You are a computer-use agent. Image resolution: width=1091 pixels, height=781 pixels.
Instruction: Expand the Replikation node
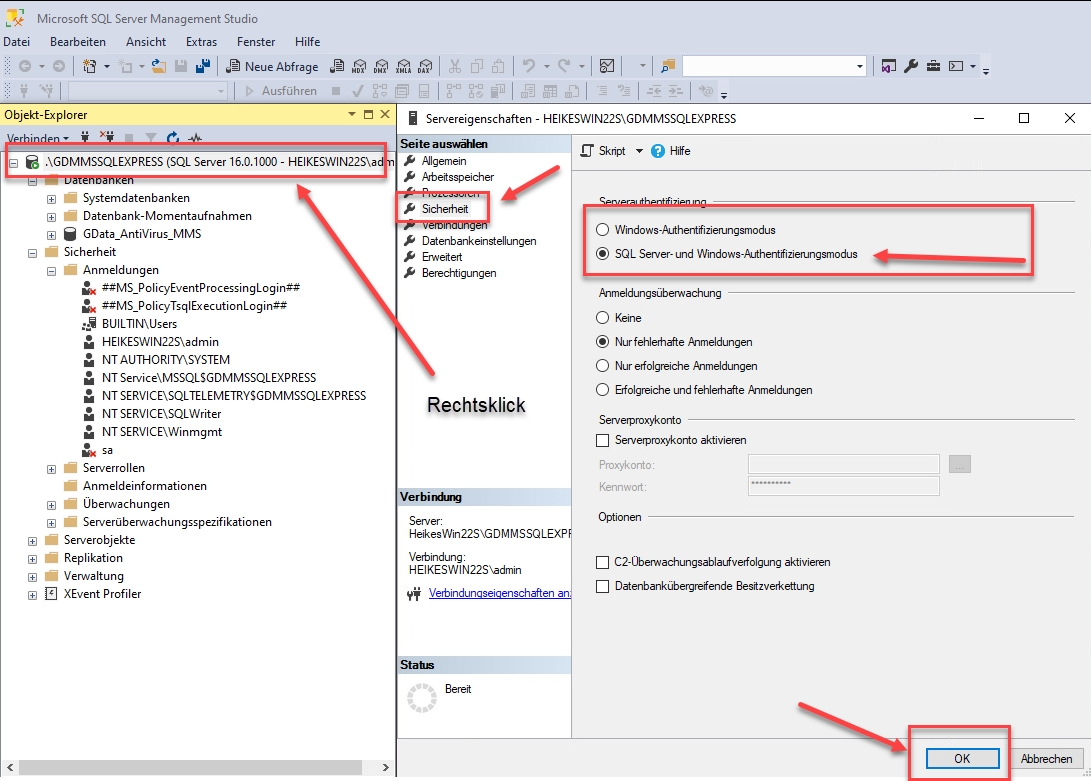coord(32,559)
